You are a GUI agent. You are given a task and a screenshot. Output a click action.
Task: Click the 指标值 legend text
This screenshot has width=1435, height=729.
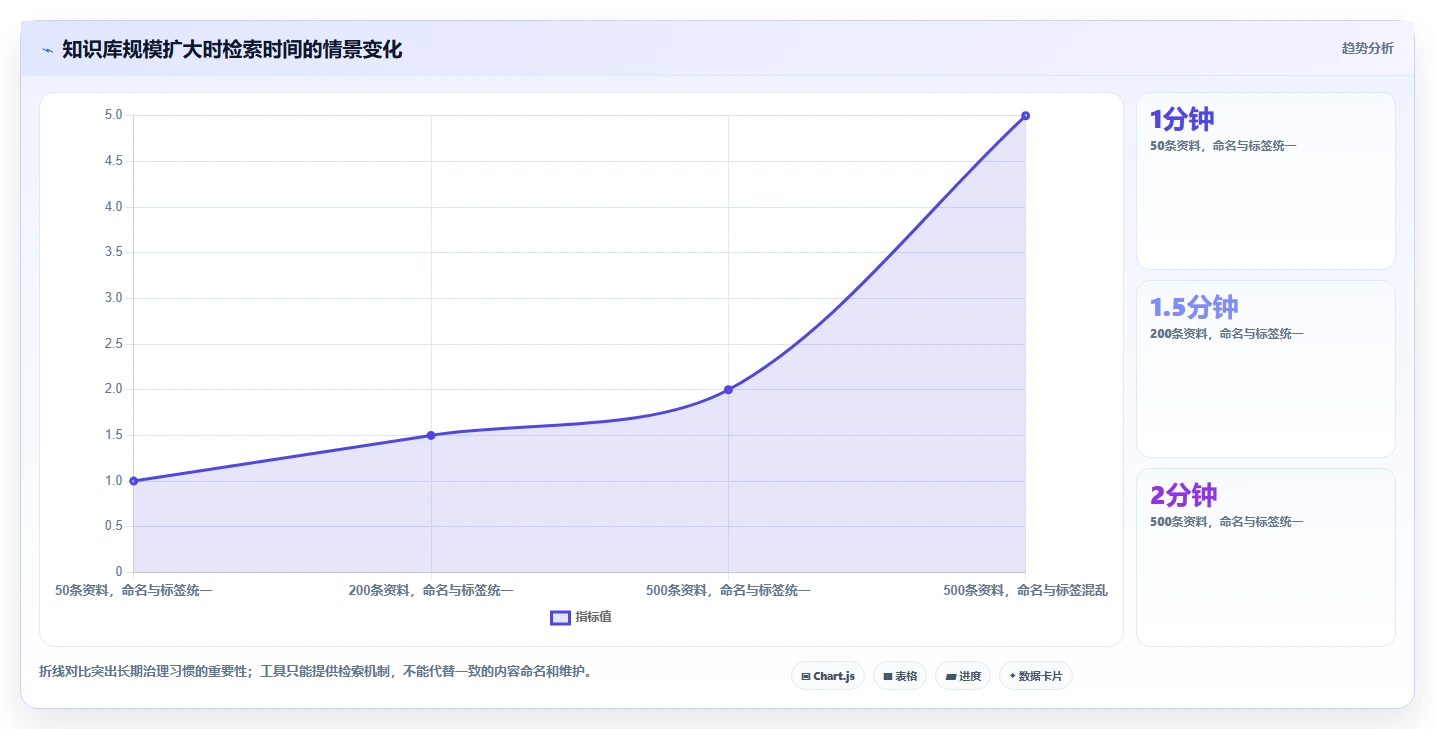point(594,617)
